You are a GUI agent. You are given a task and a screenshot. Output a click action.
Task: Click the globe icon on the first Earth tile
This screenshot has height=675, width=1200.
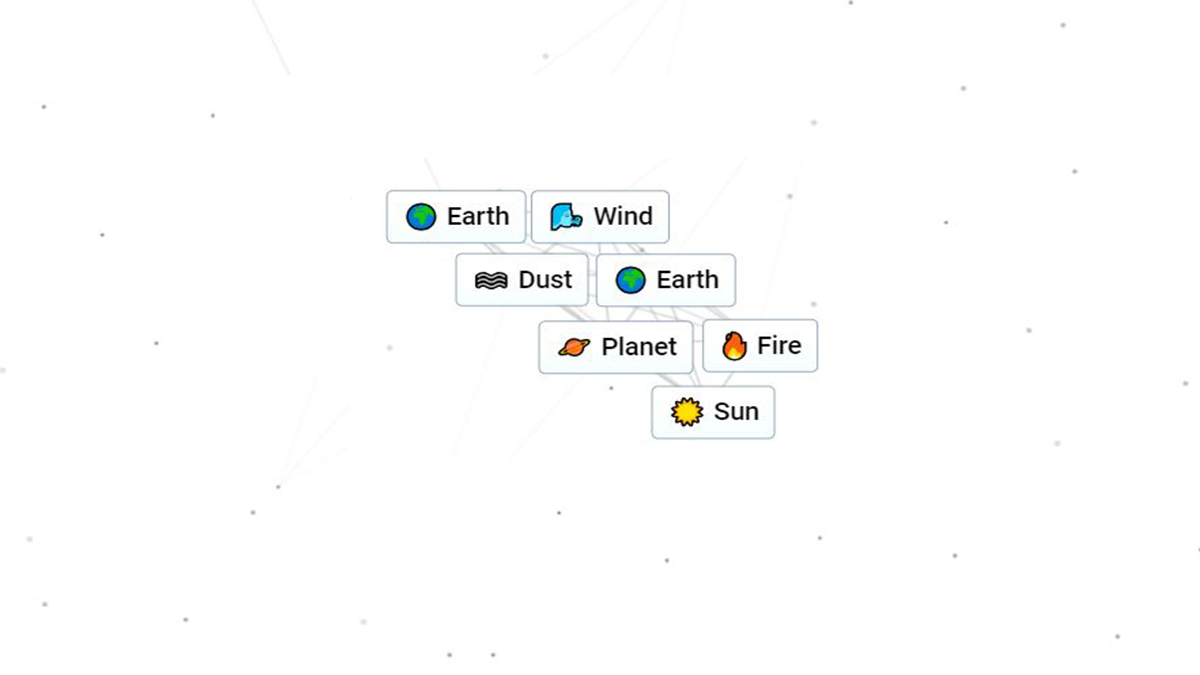(421, 216)
